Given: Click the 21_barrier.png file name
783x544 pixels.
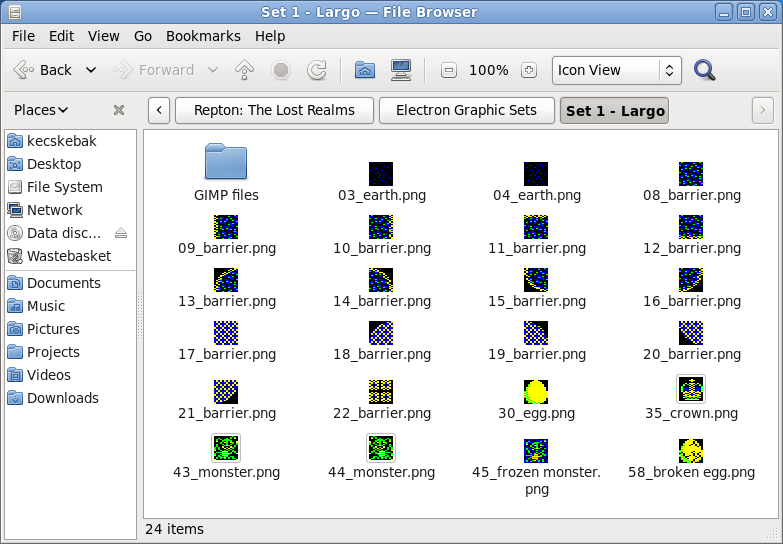Looking at the screenshot, I should click(x=227, y=413).
